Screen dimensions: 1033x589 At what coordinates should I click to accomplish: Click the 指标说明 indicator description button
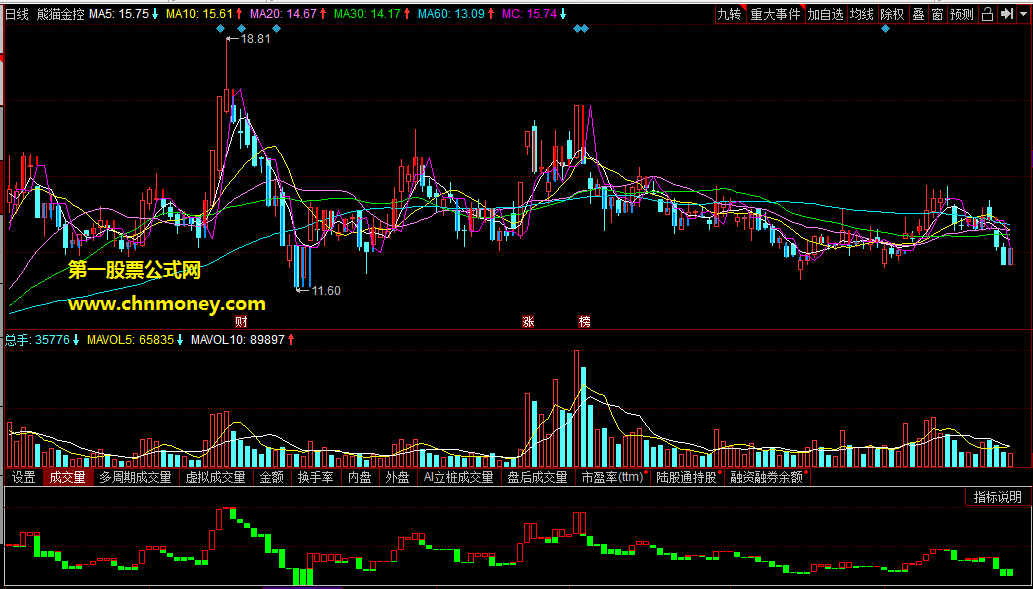(x=997, y=497)
